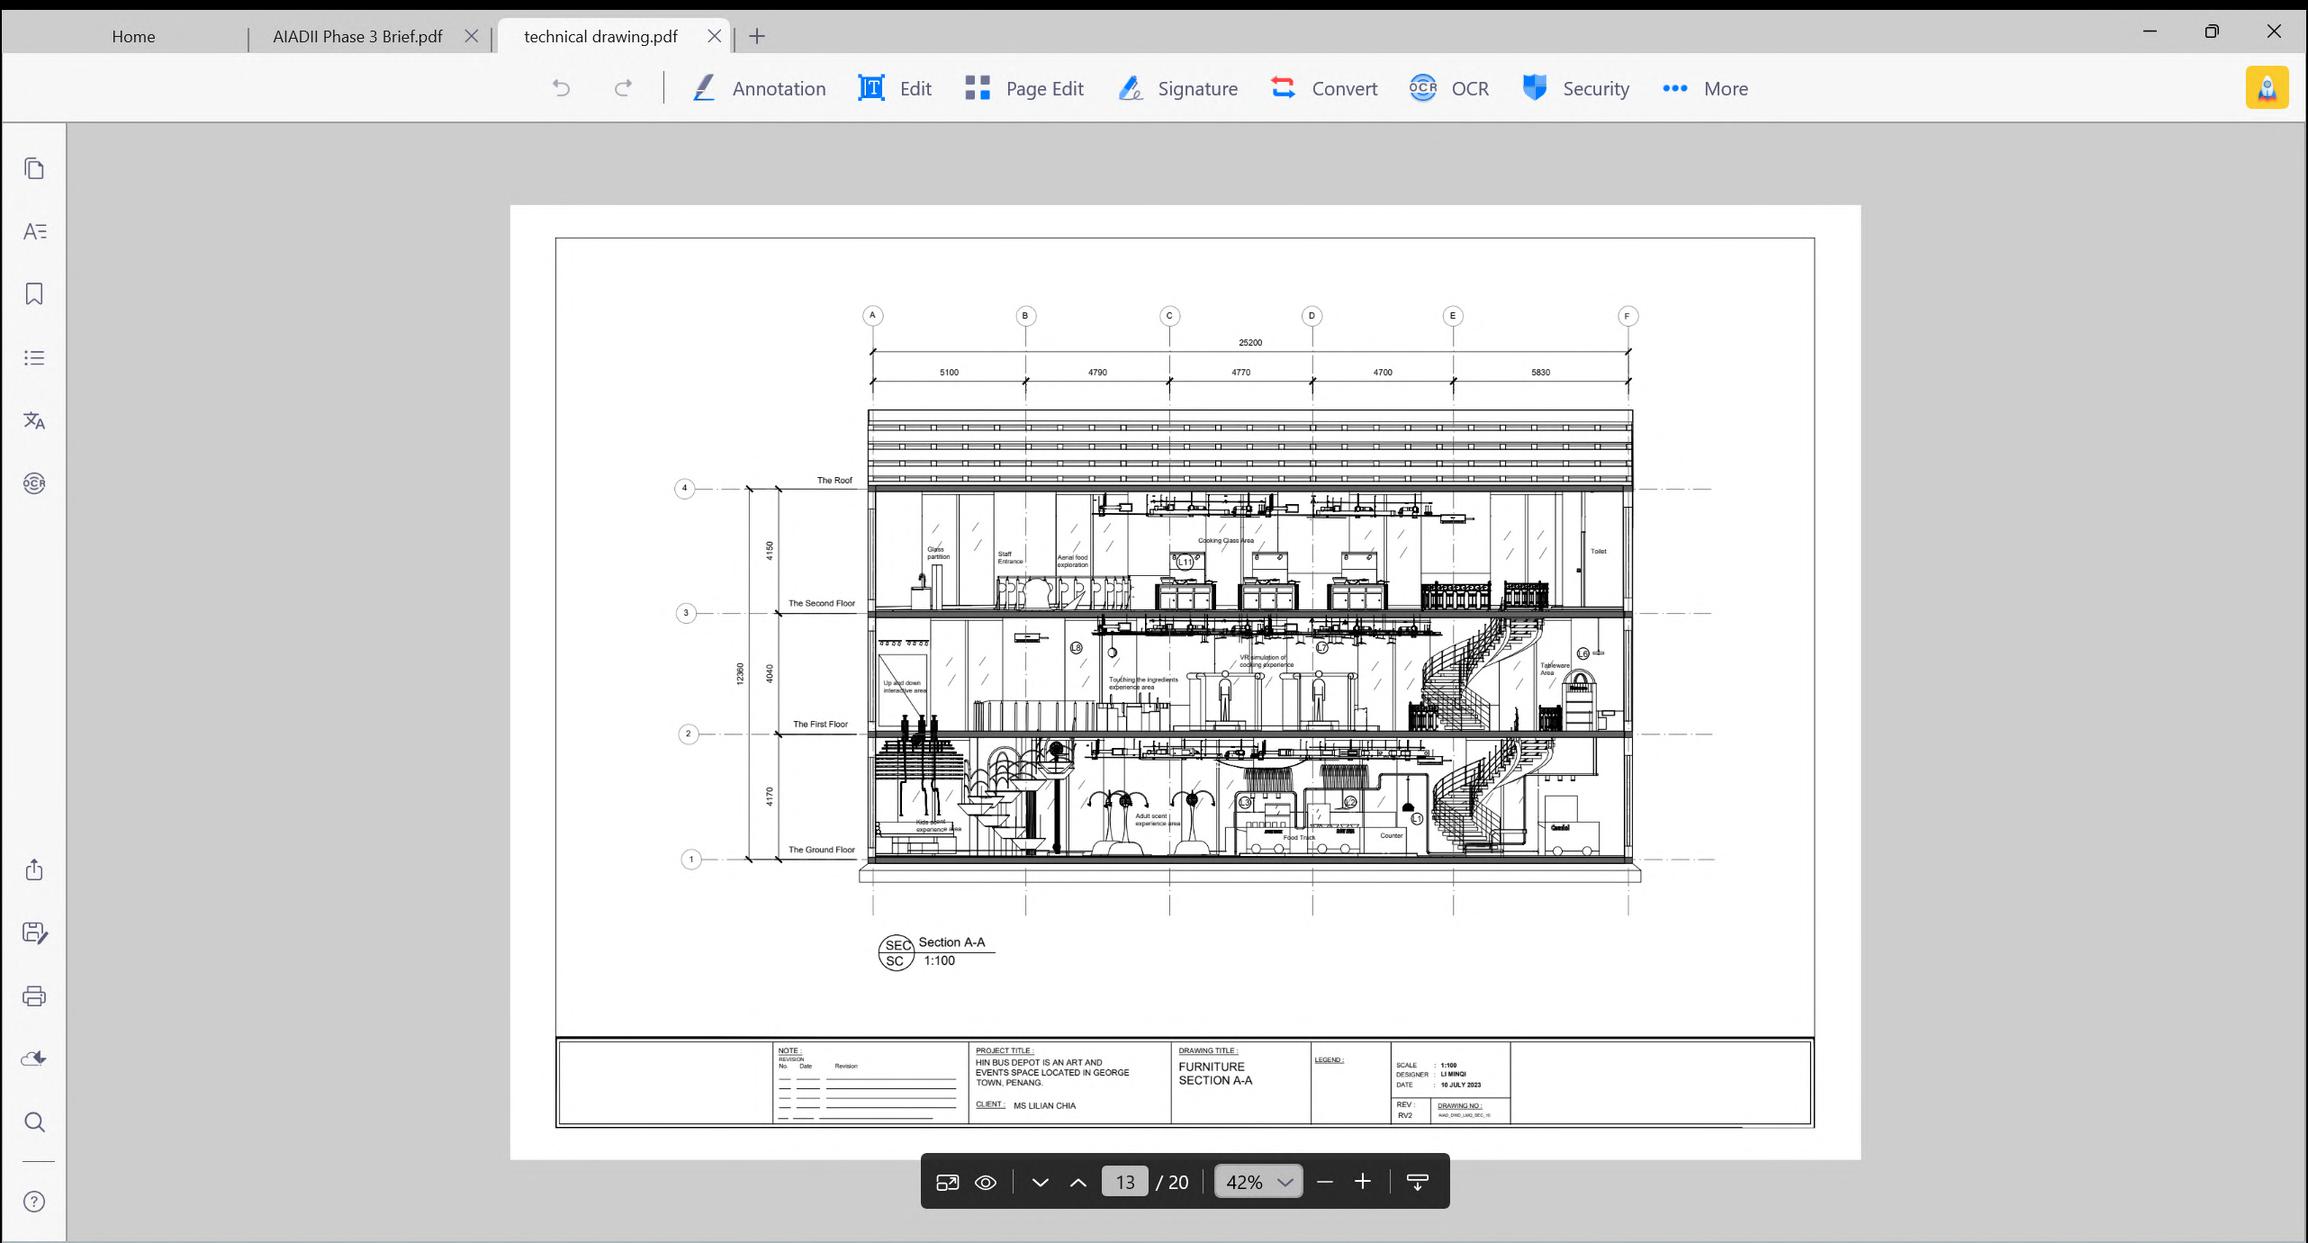Click the undo arrow in toolbar

coord(561,88)
